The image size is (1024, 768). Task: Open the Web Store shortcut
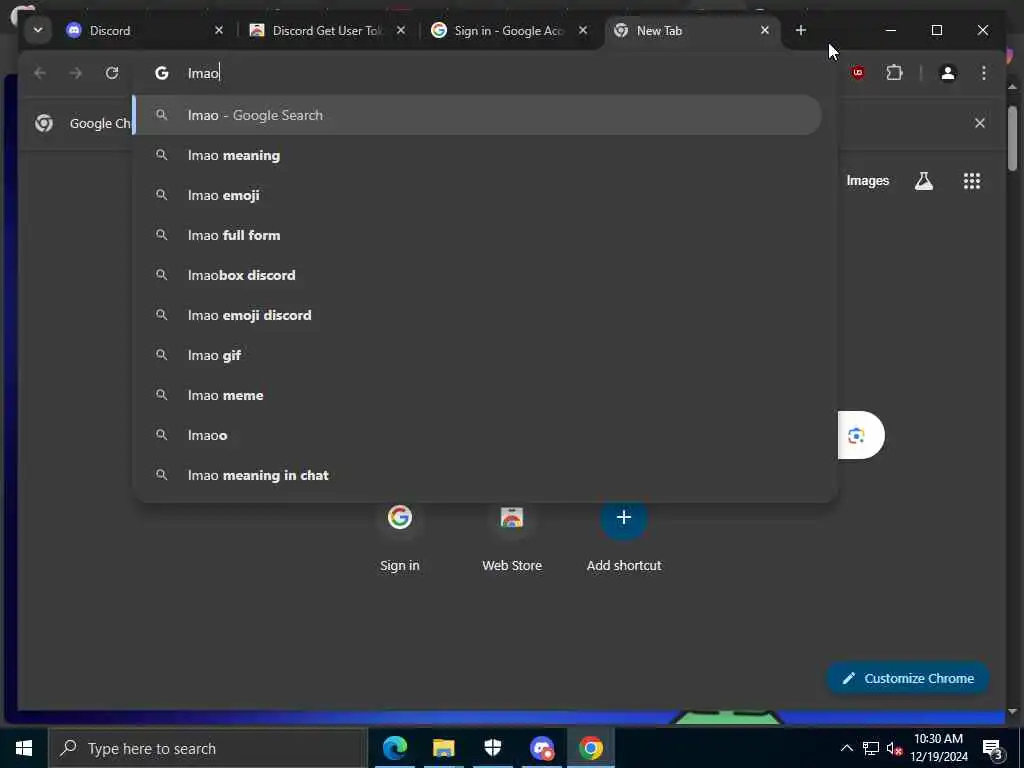point(512,539)
